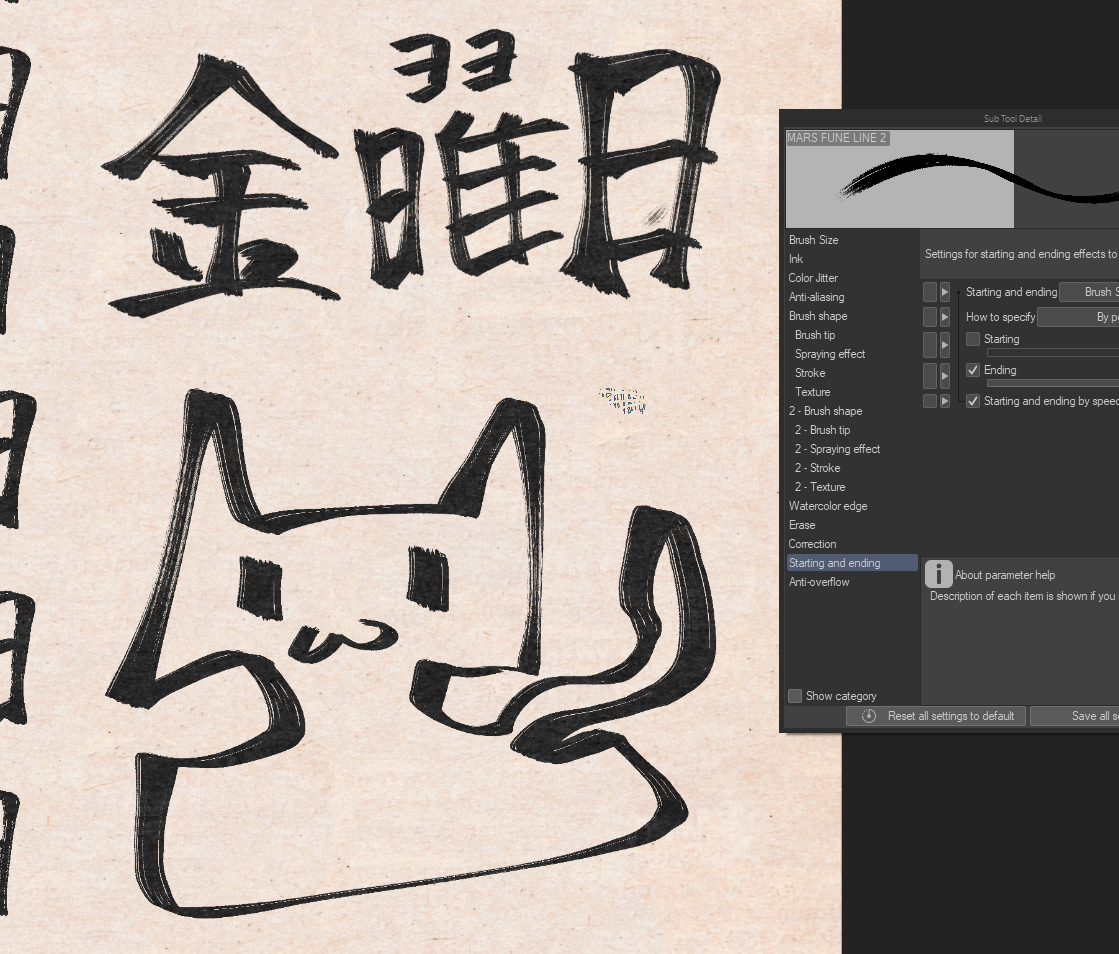Adjust the Starting amount slider
This screenshot has width=1119, height=954.
click(1053, 352)
